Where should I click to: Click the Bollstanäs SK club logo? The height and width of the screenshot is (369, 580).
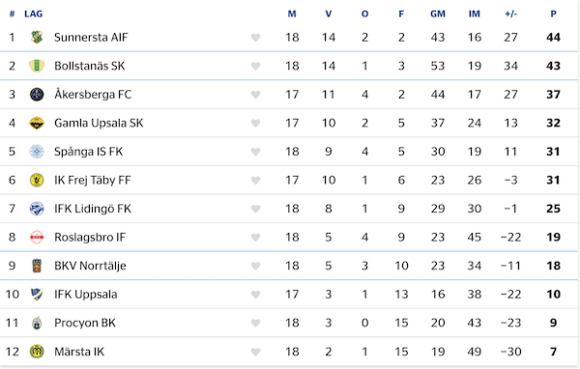click(x=37, y=66)
